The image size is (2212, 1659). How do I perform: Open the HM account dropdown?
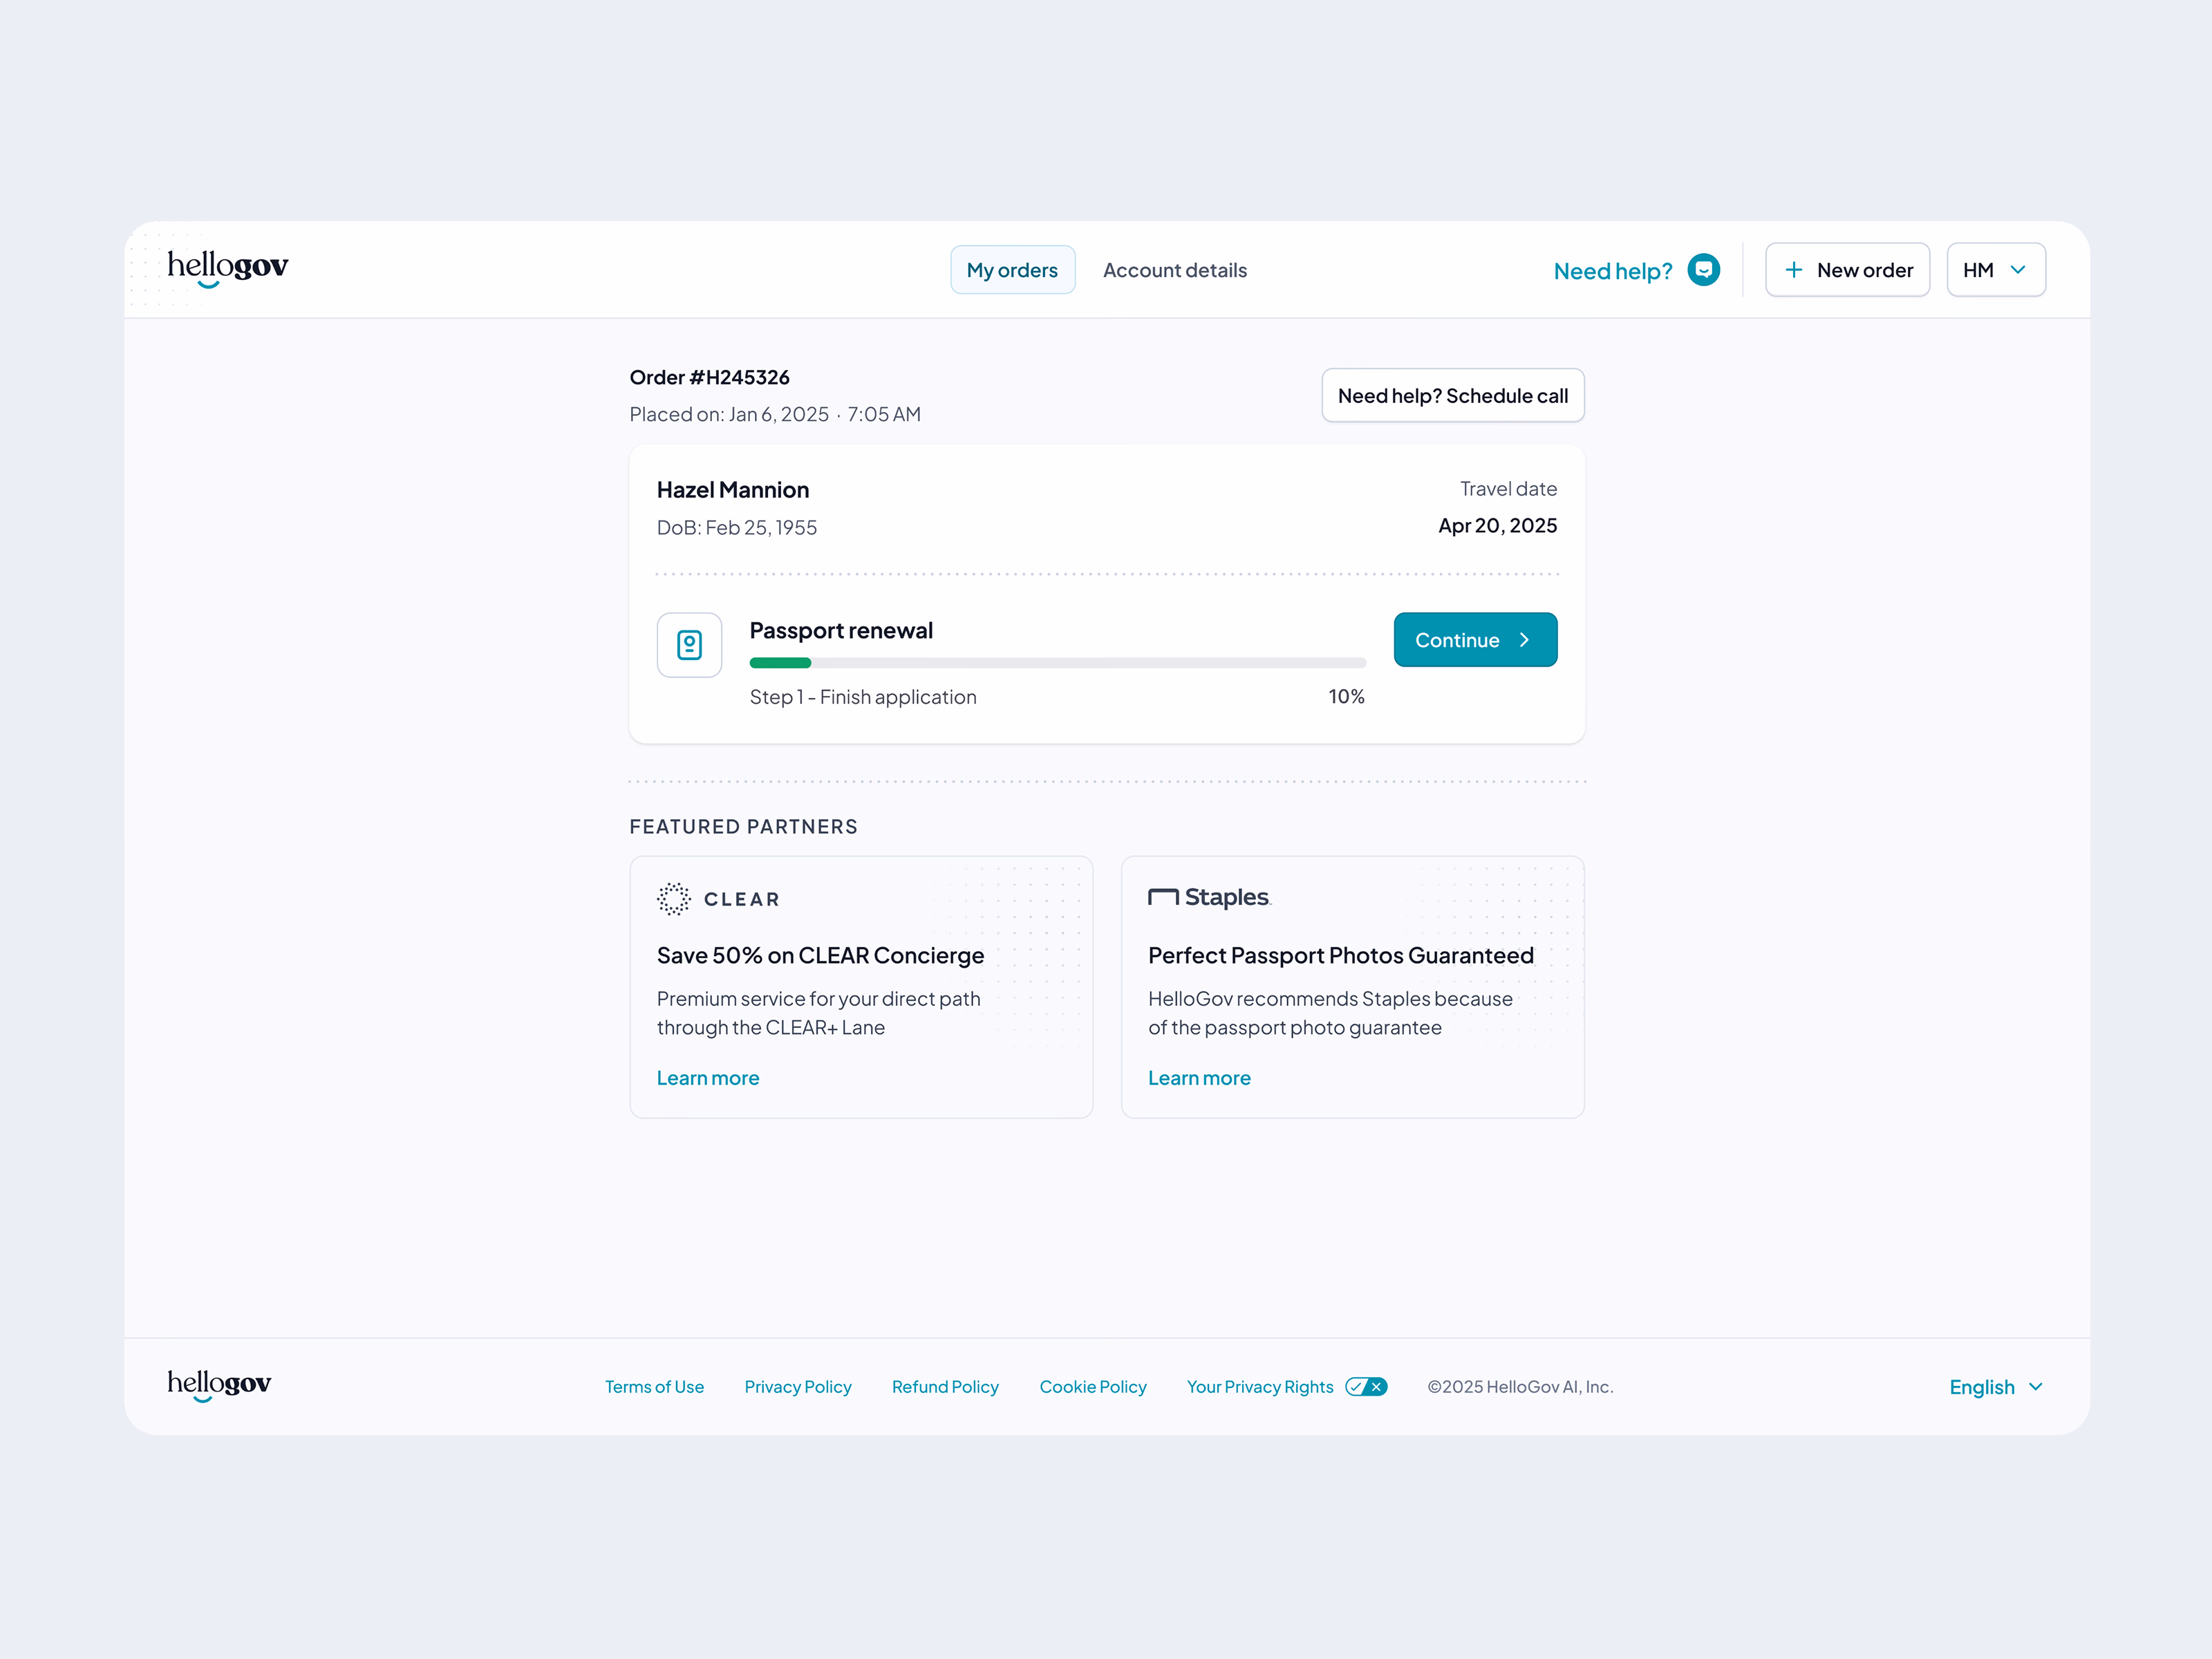1996,270
